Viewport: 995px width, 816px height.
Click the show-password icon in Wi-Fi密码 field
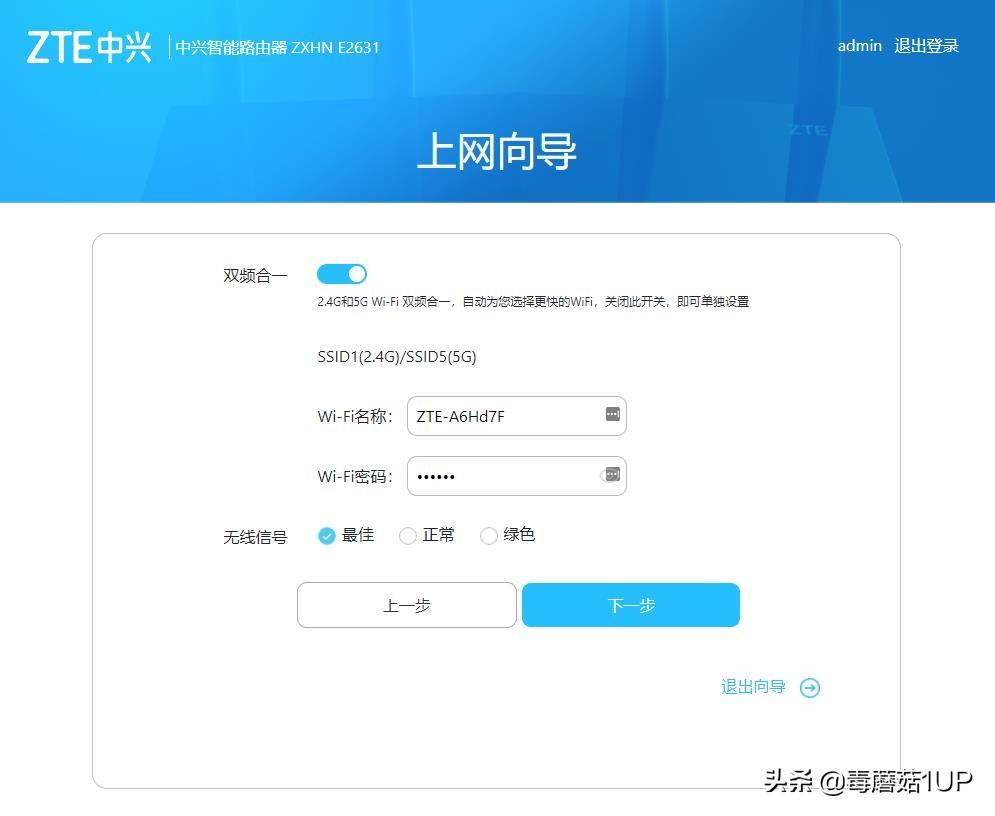[x=610, y=475]
